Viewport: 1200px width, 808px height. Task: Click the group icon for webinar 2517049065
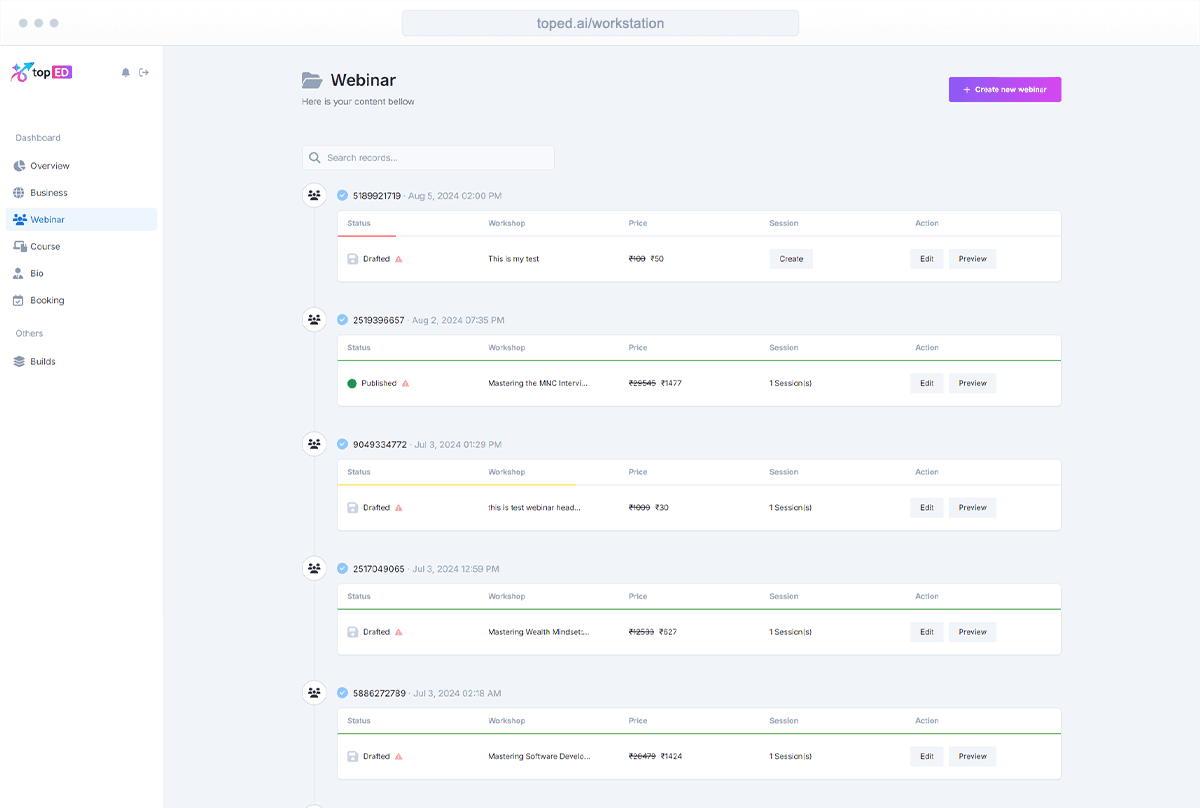click(314, 568)
